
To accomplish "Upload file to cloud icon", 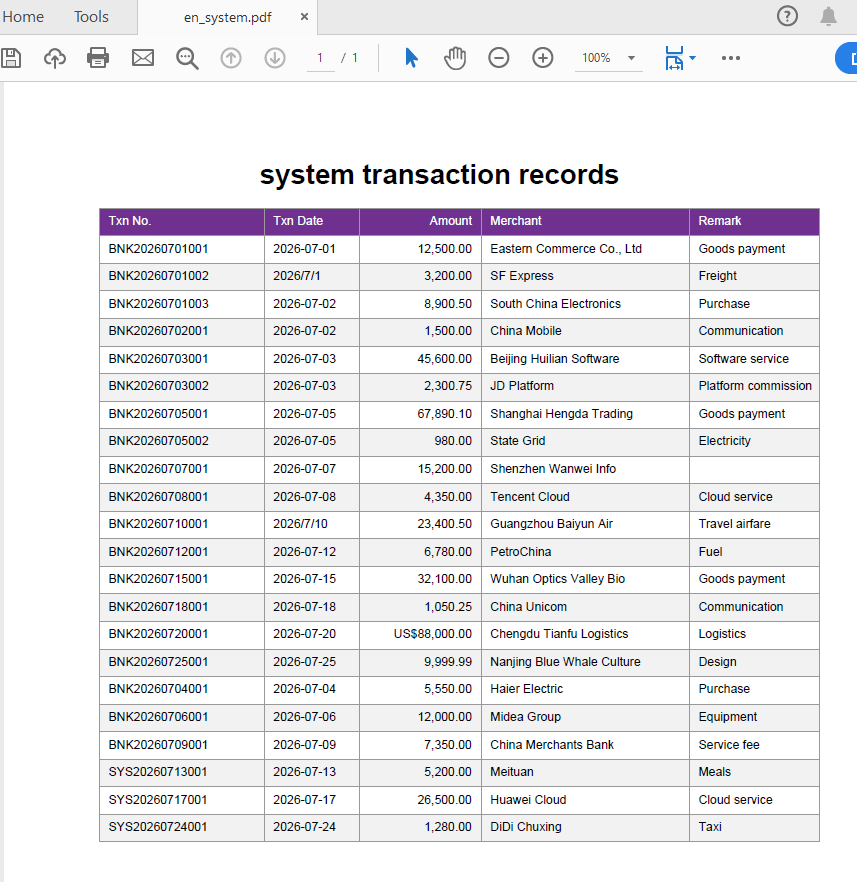I will (x=55, y=58).
